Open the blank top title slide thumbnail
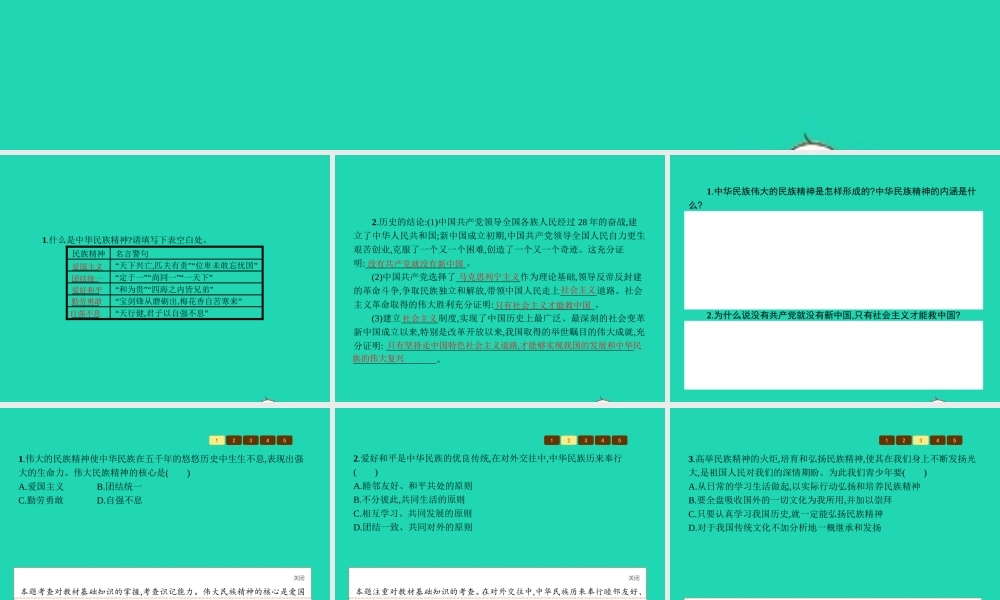This screenshot has height=600, width=1000. (x=500, y=75)
